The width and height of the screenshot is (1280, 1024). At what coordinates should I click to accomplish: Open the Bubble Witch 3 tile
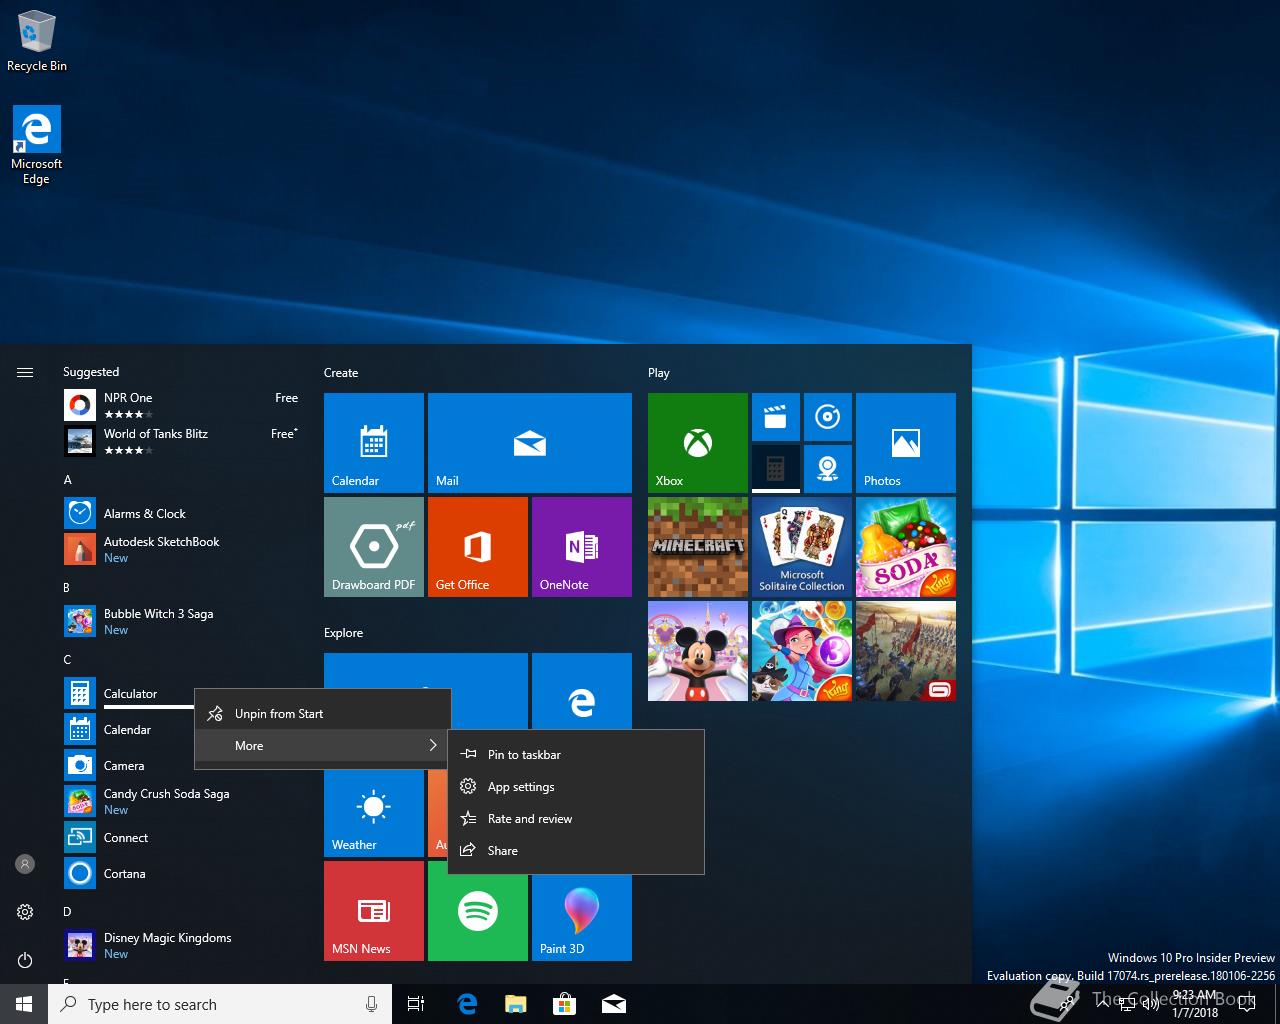tap(802, 651)
